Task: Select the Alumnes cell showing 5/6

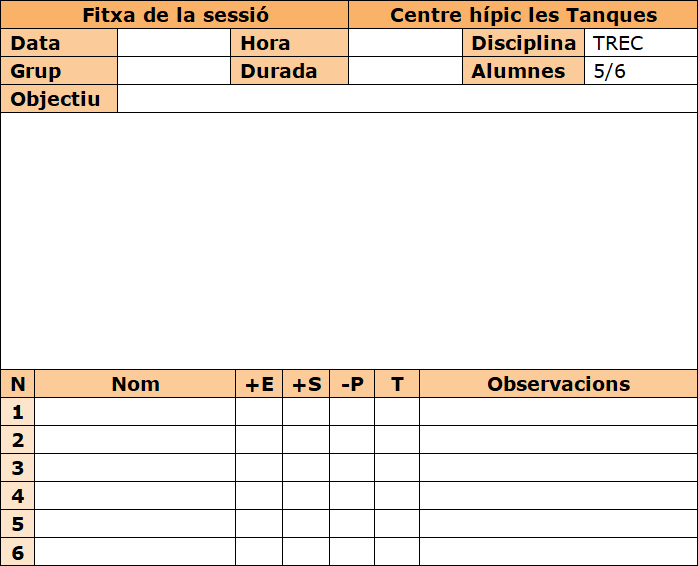Action: [x=640, y=71]
